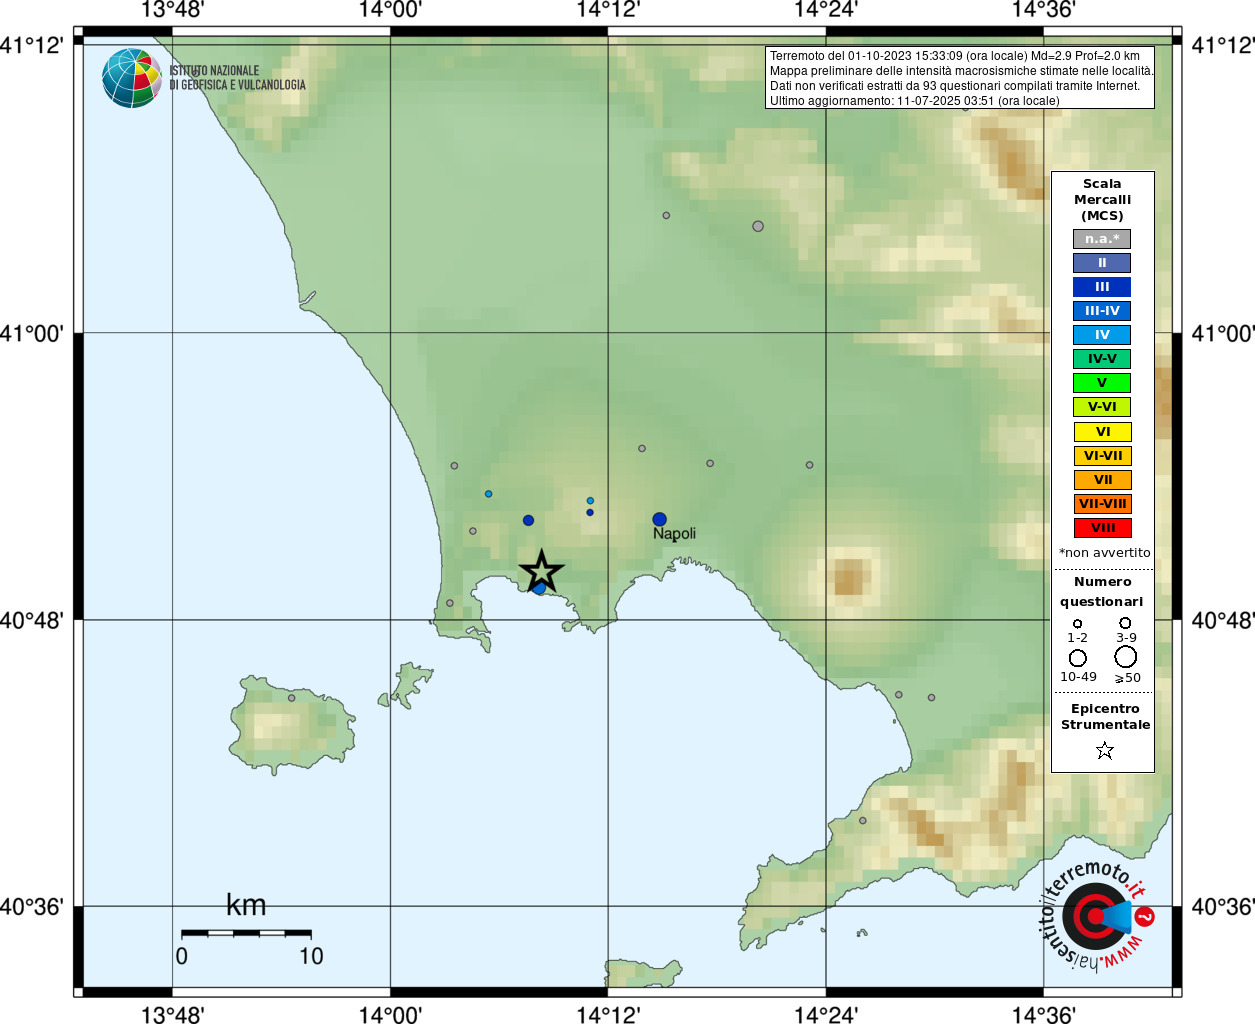Pick the yellow VI intensity swatch

click(1102, 432)
